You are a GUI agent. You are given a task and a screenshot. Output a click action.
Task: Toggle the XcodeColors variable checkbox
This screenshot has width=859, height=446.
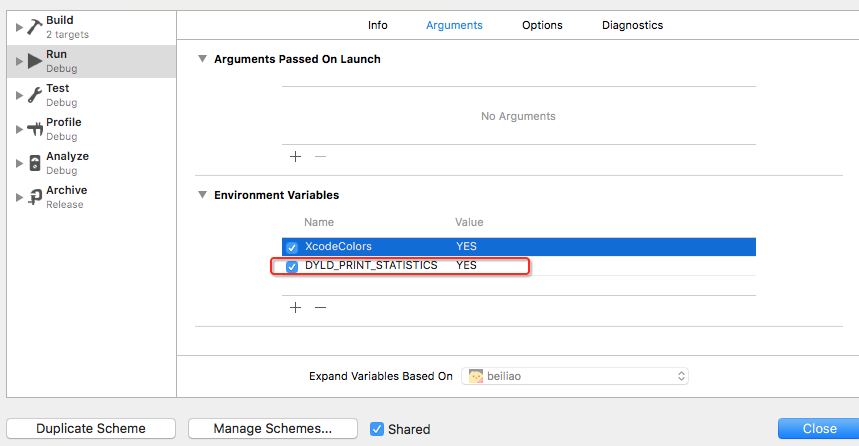(292, 247)
